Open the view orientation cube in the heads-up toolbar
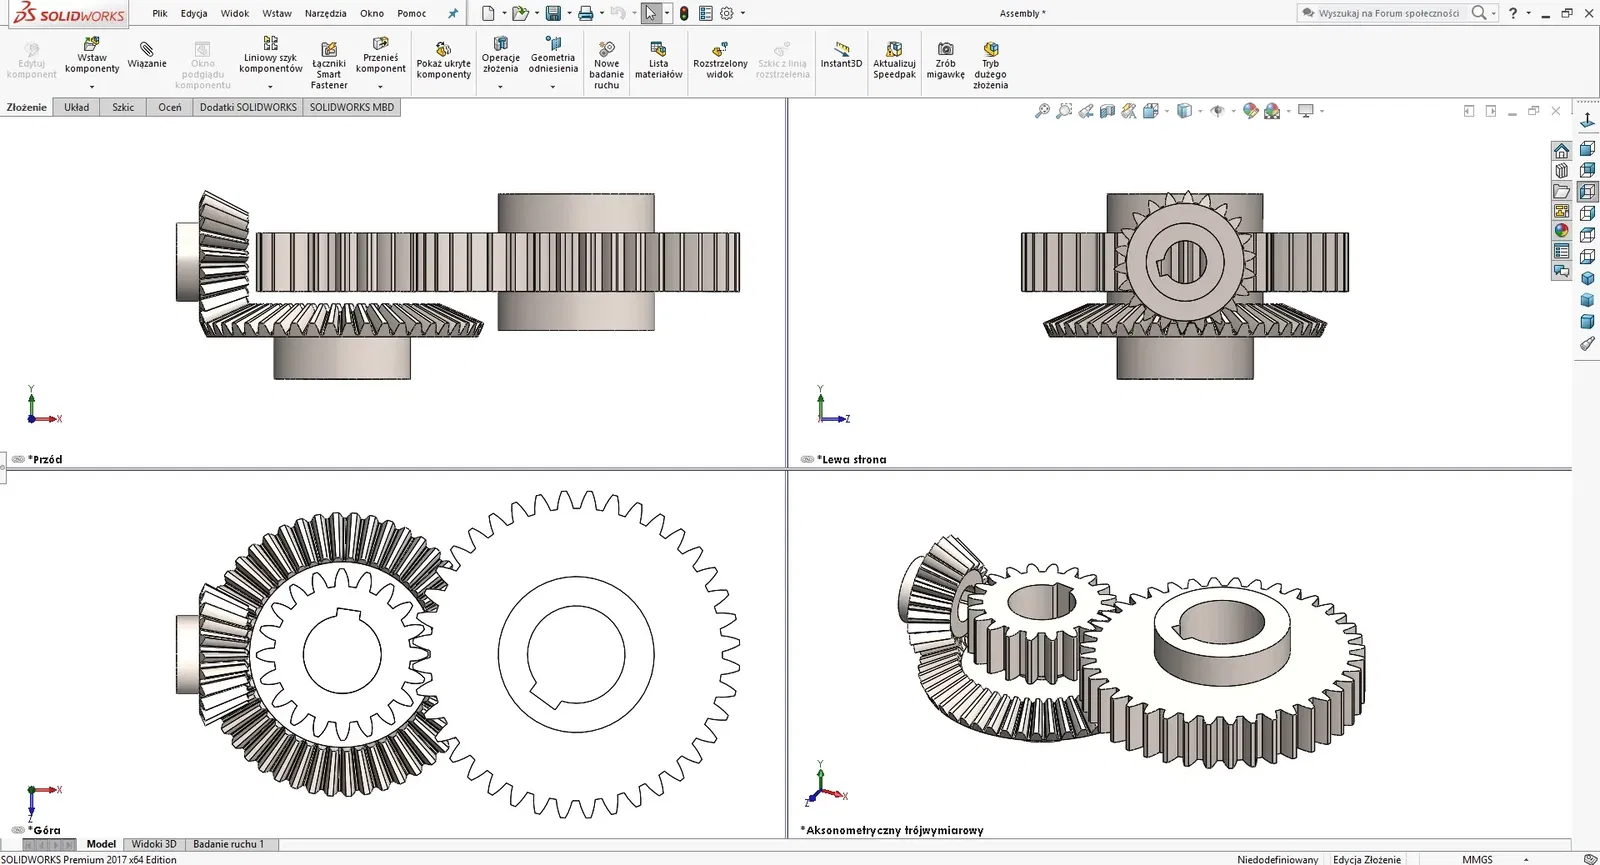This screenshot has width=1600, height=865. pyautogui.click(x=1151, y=111)
